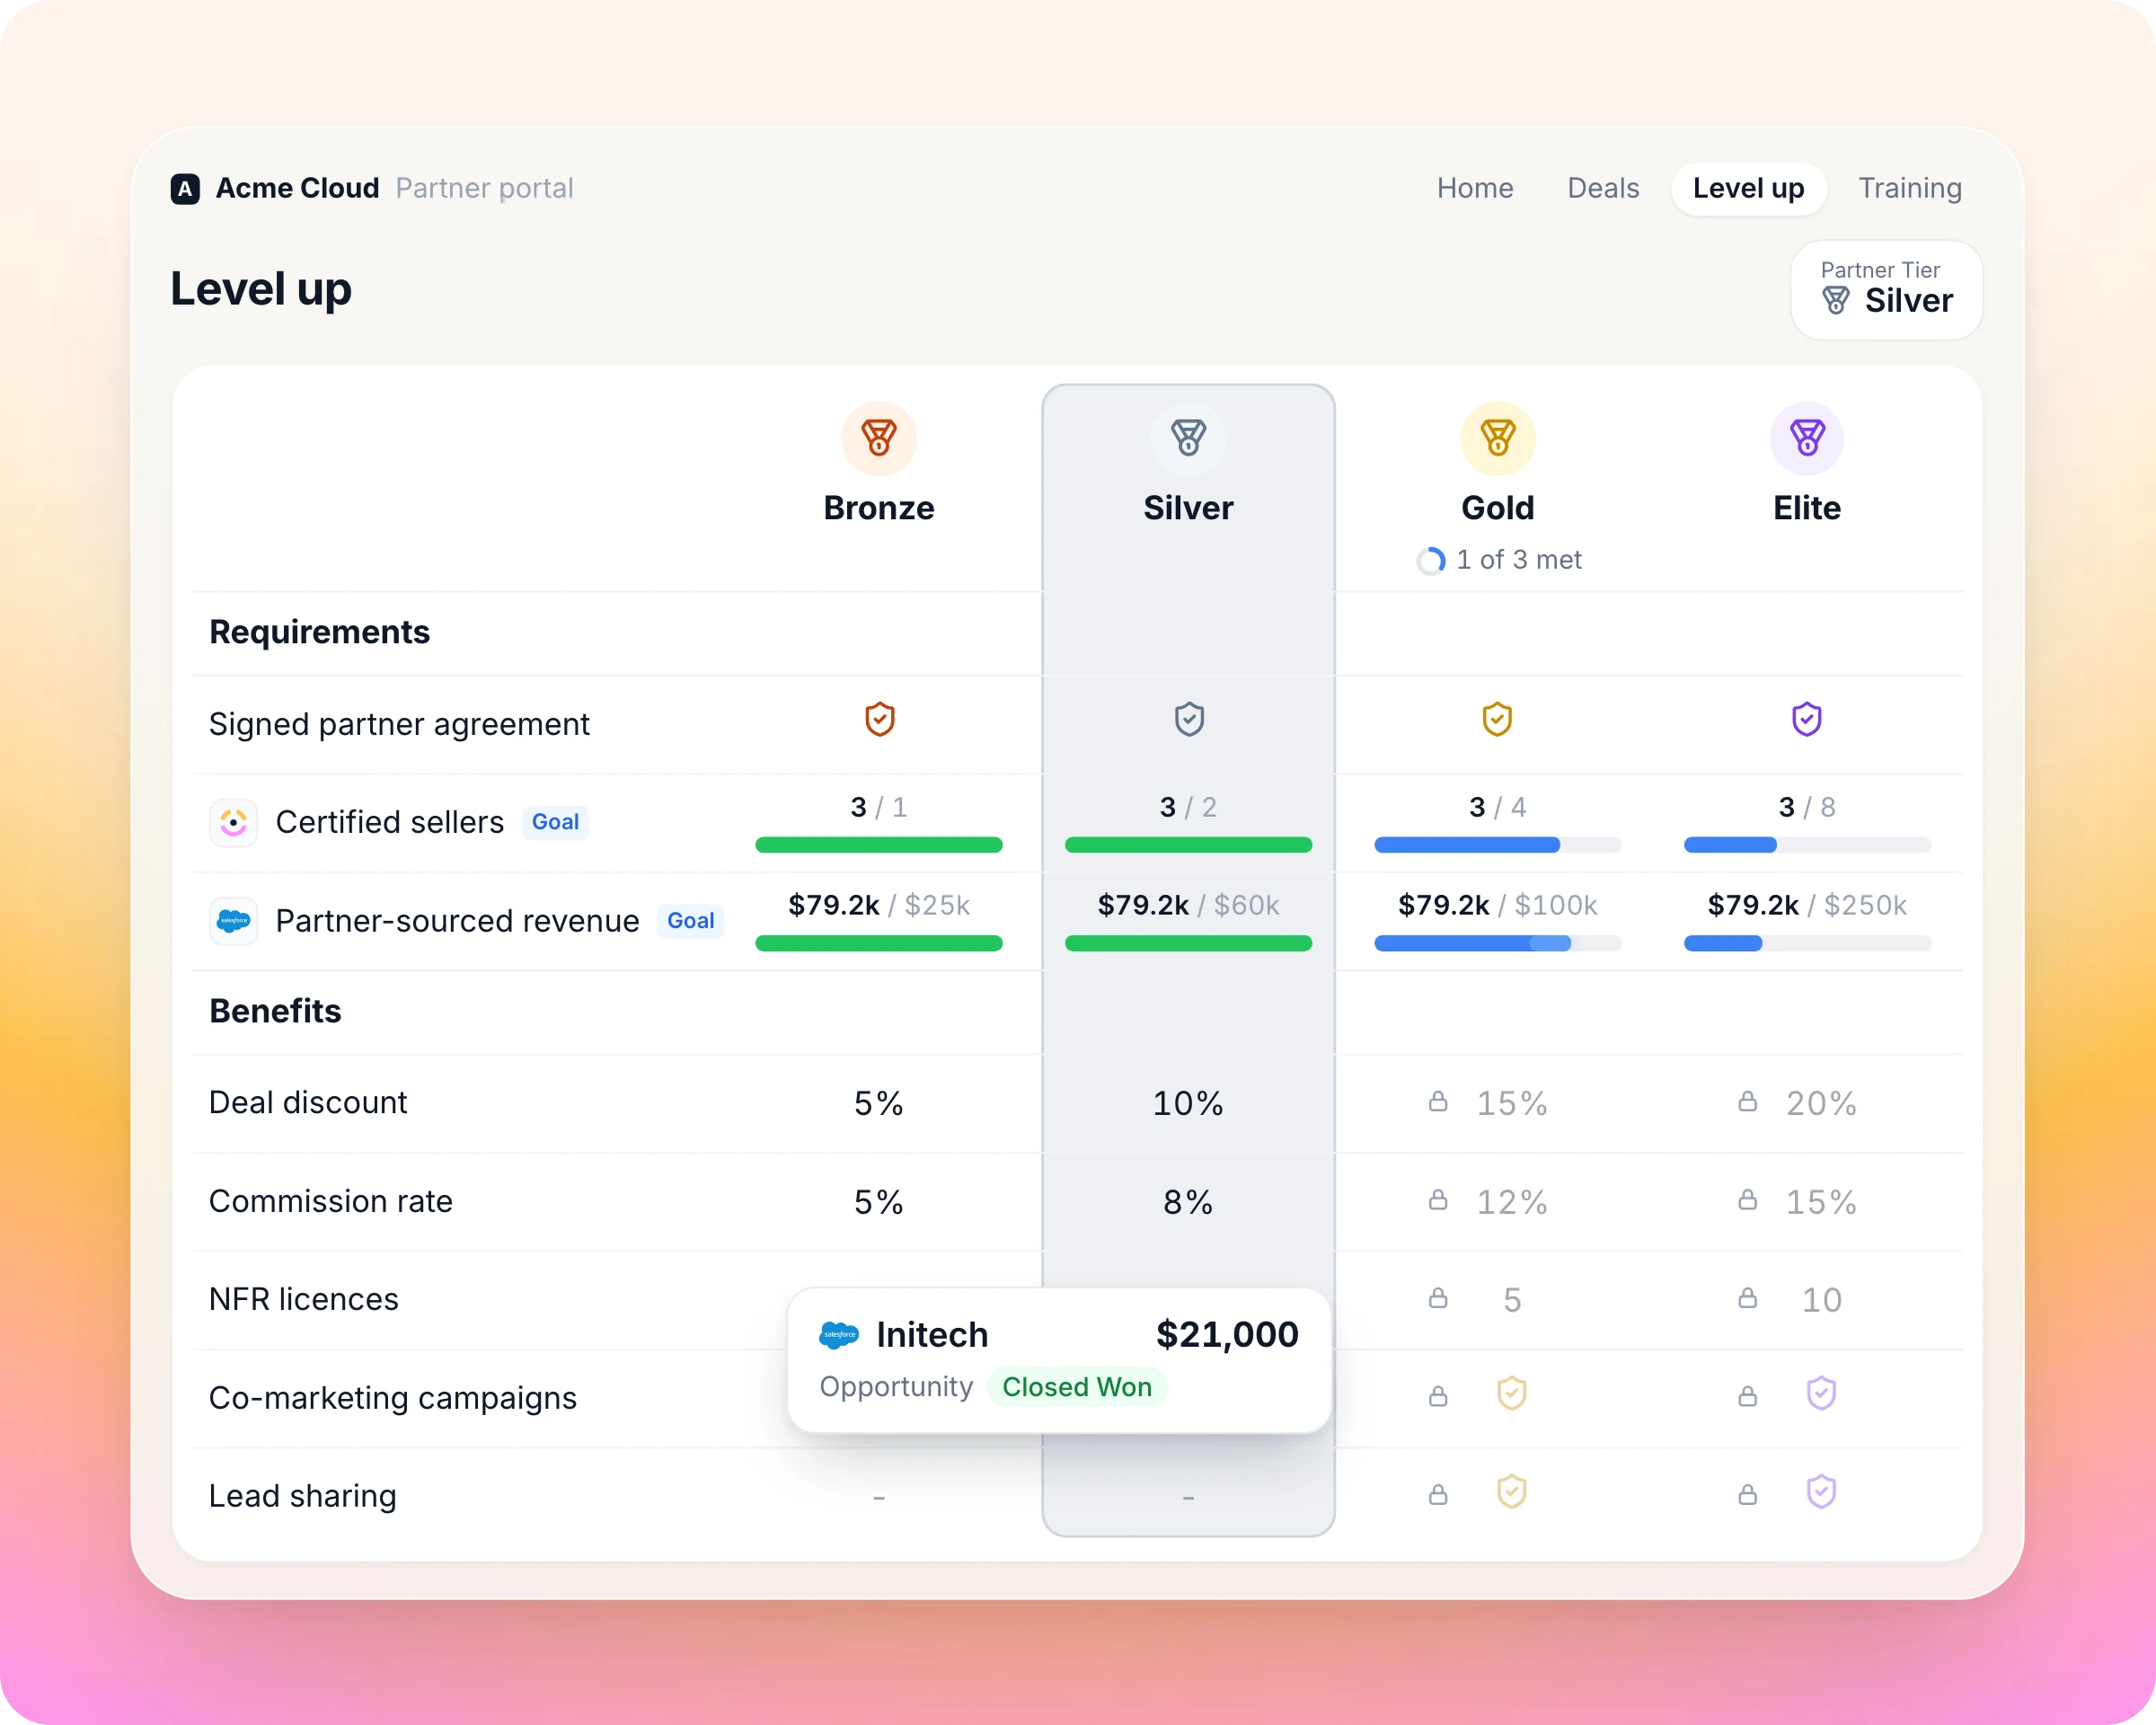Click the Silver signed agreement shield
The height and width of the screenshot is (1725, 2156).
point(1189,719)
